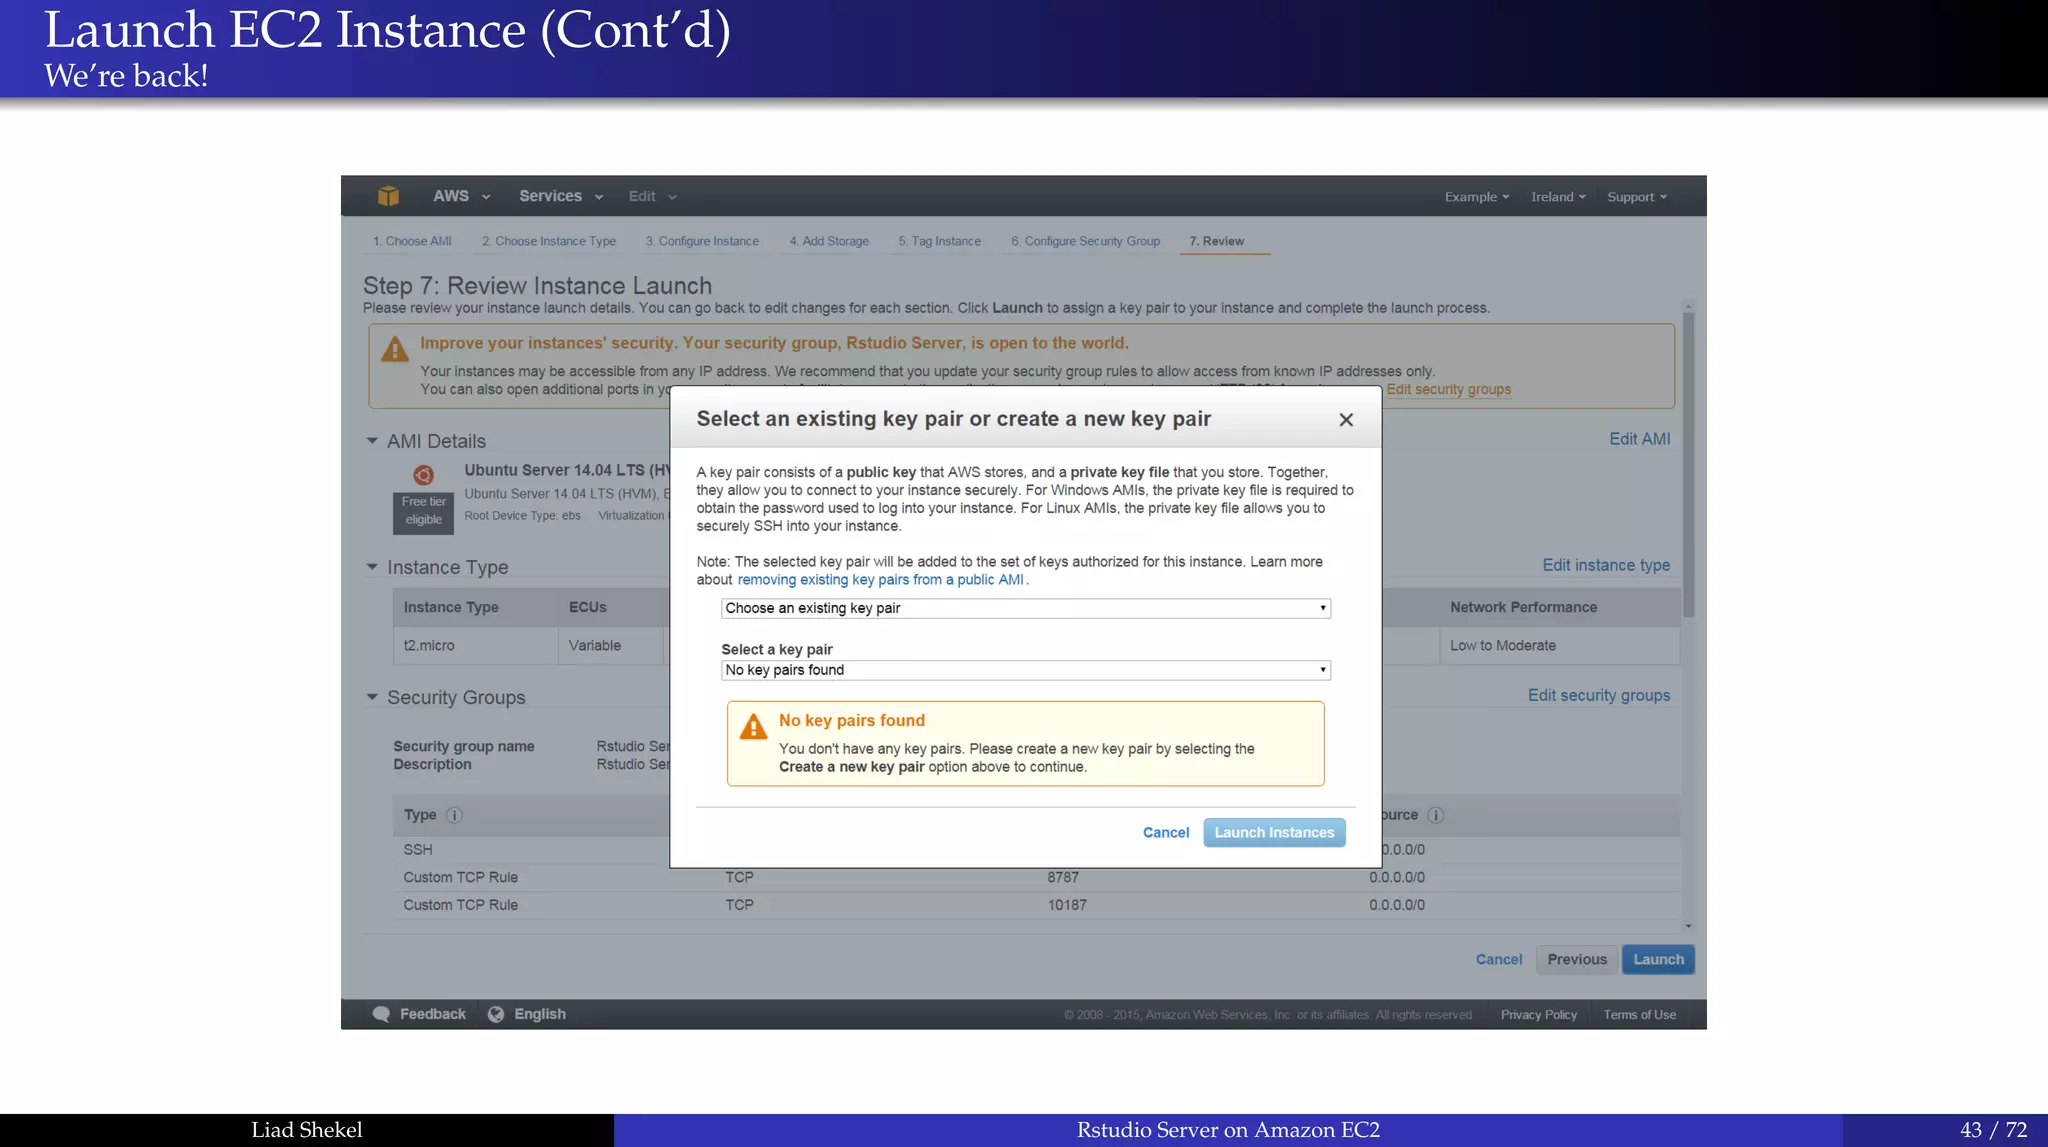Select the 7. Review tab
The image size is (2048, 1147).
click(1217, 241)
